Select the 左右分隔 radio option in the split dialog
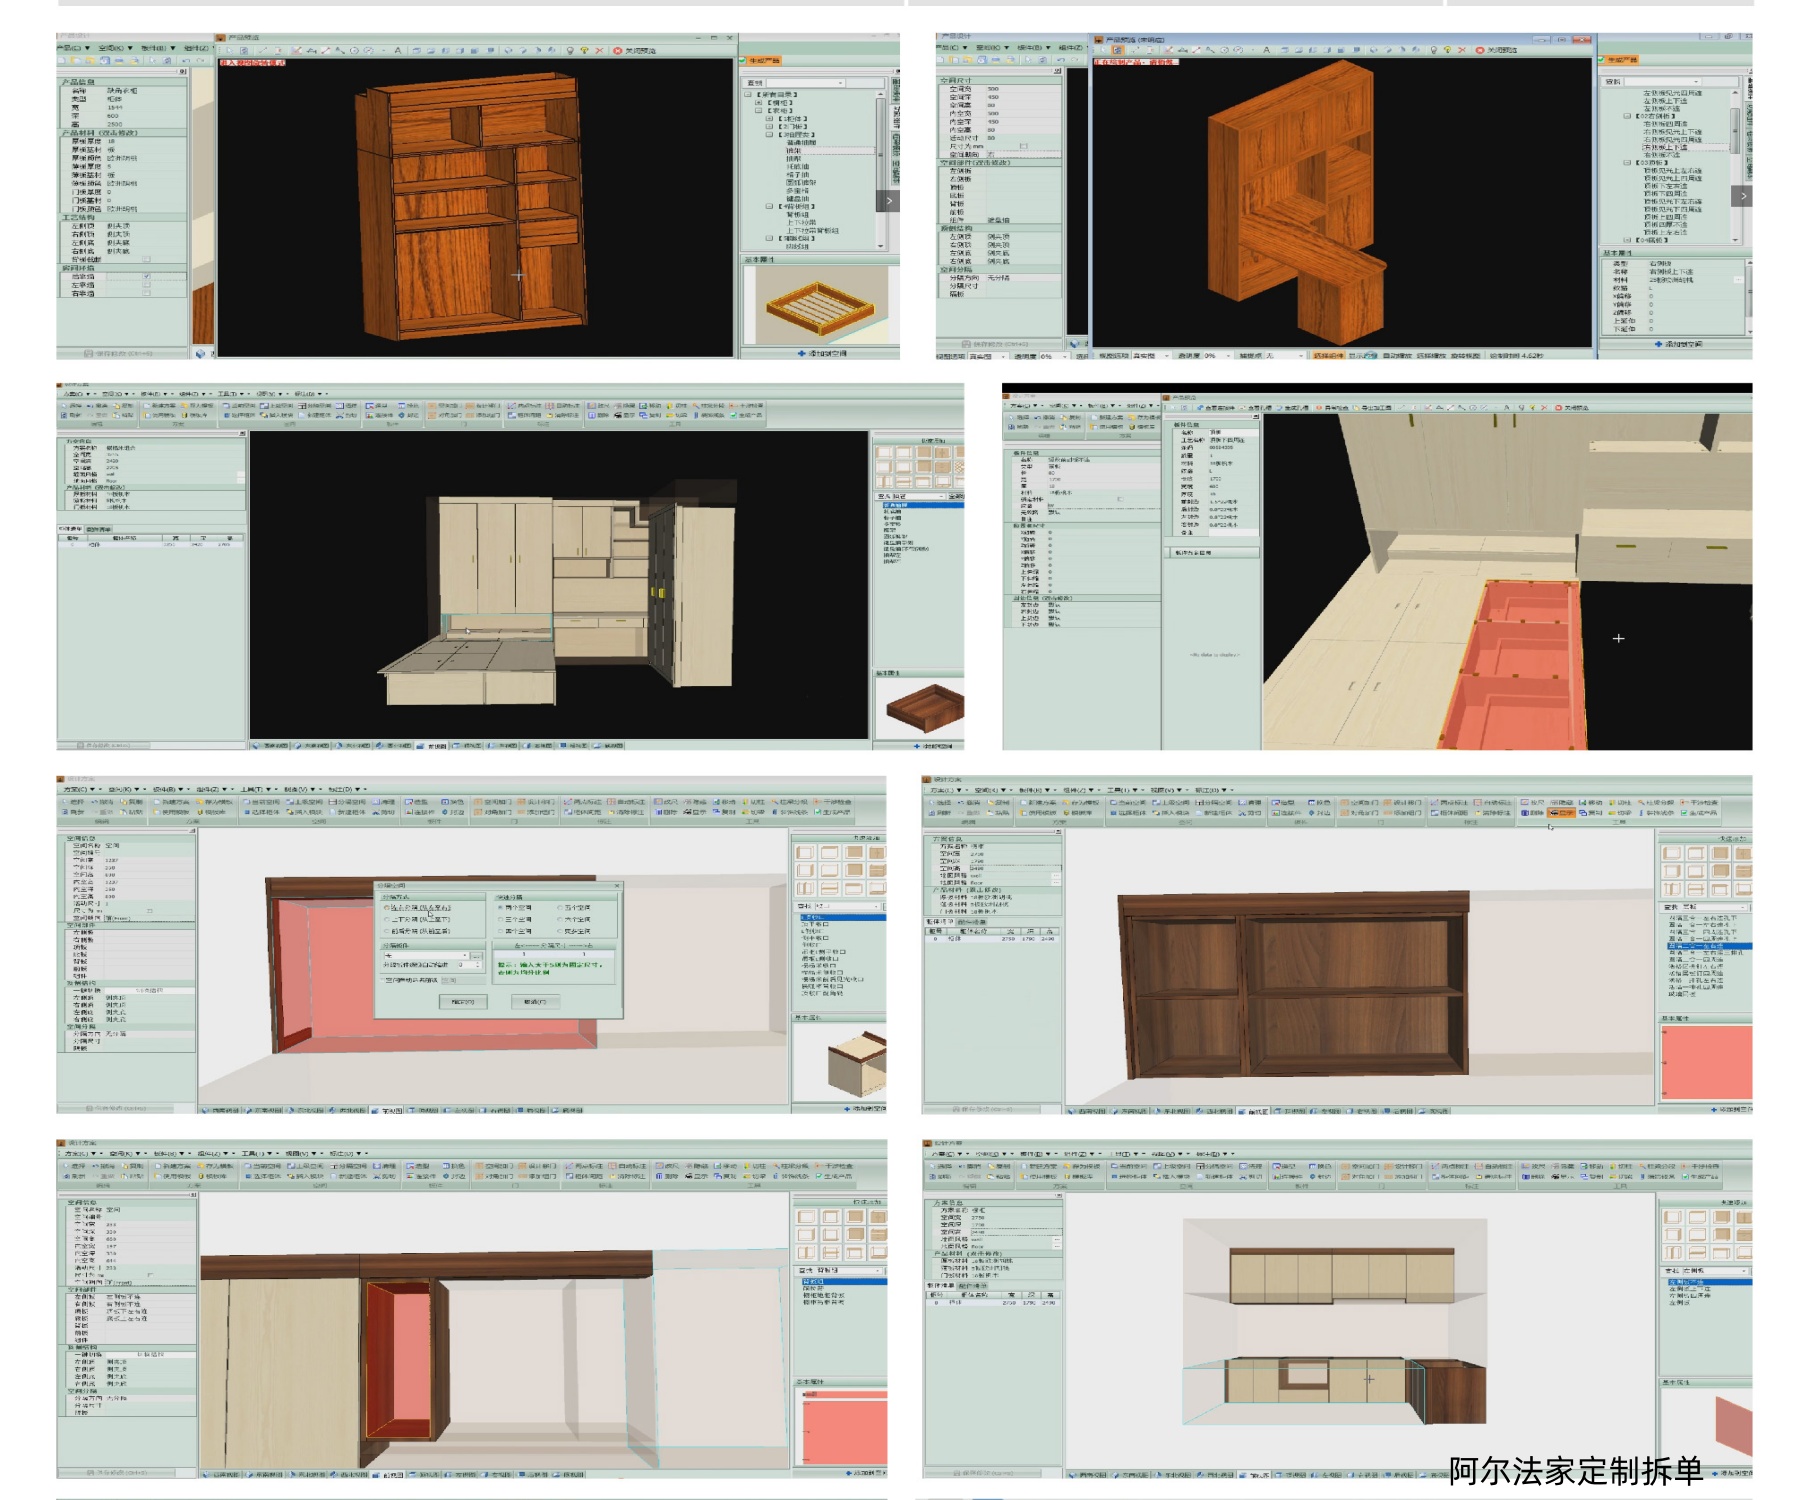The width and height of the screenshot is (1800, 1500). [388, 908]
